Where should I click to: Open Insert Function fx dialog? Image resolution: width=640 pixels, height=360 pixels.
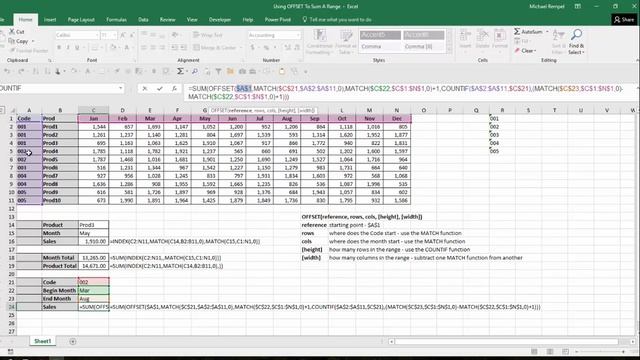click(x=174, y=89)
